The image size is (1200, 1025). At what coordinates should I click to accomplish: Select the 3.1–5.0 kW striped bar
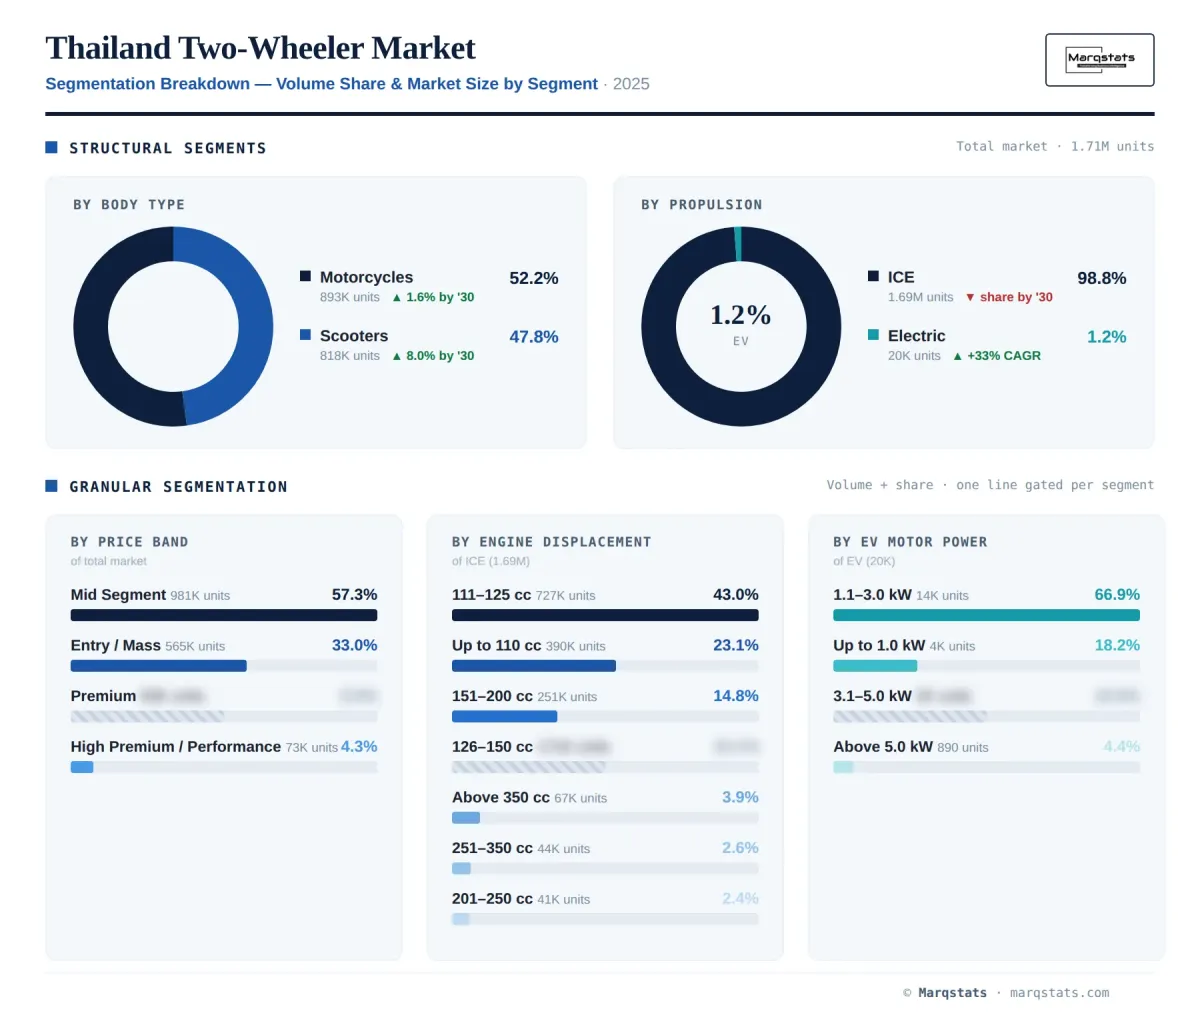coord(986,717)
